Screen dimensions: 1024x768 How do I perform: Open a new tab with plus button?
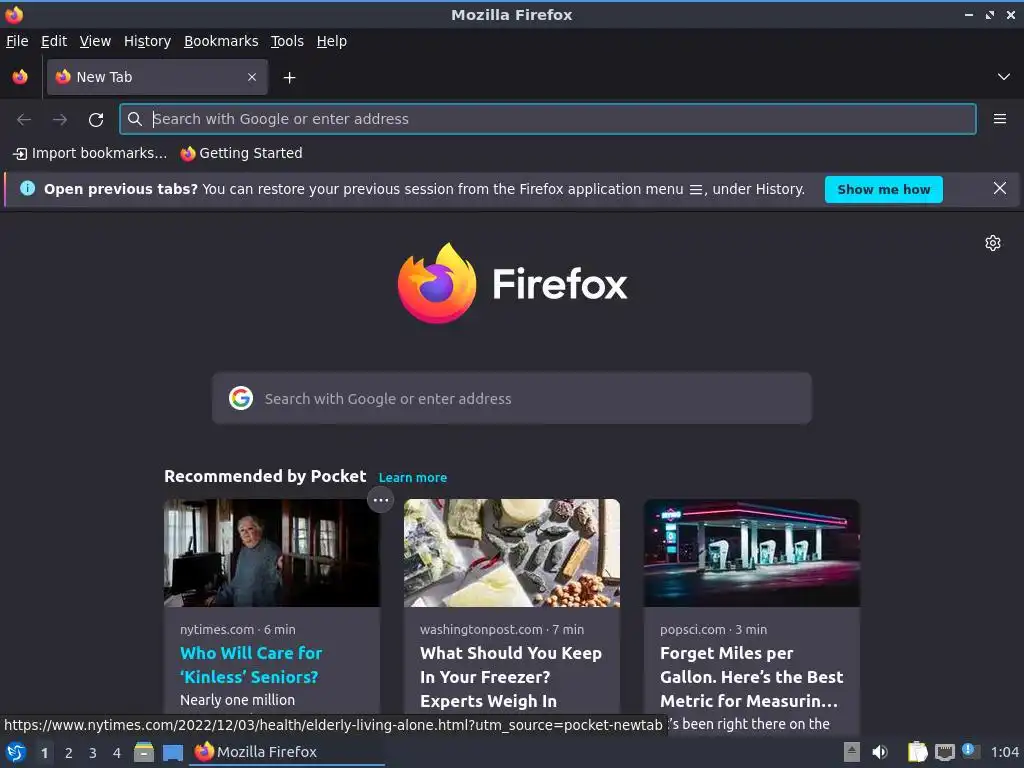pos(289,78)
